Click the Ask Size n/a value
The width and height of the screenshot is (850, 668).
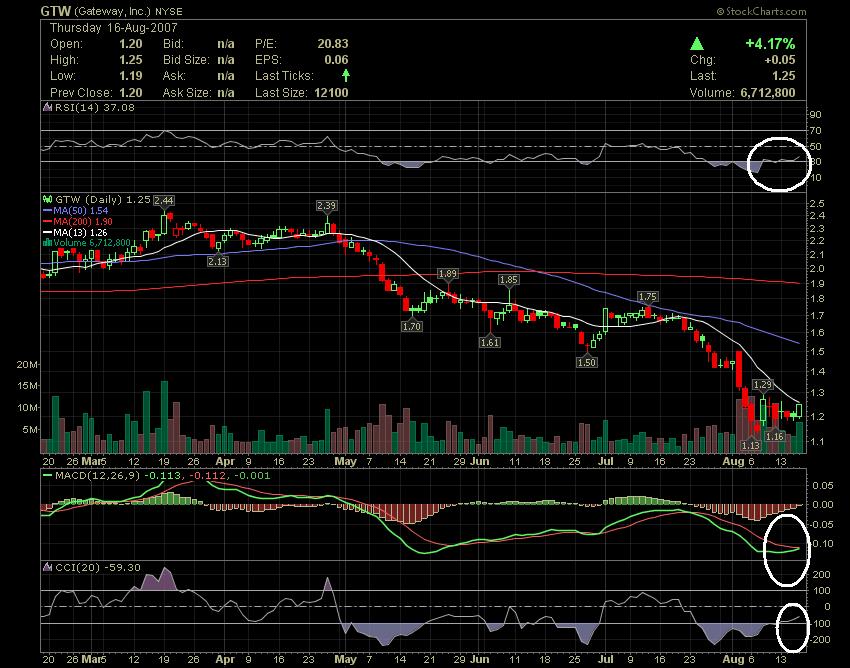coord(226,93)
